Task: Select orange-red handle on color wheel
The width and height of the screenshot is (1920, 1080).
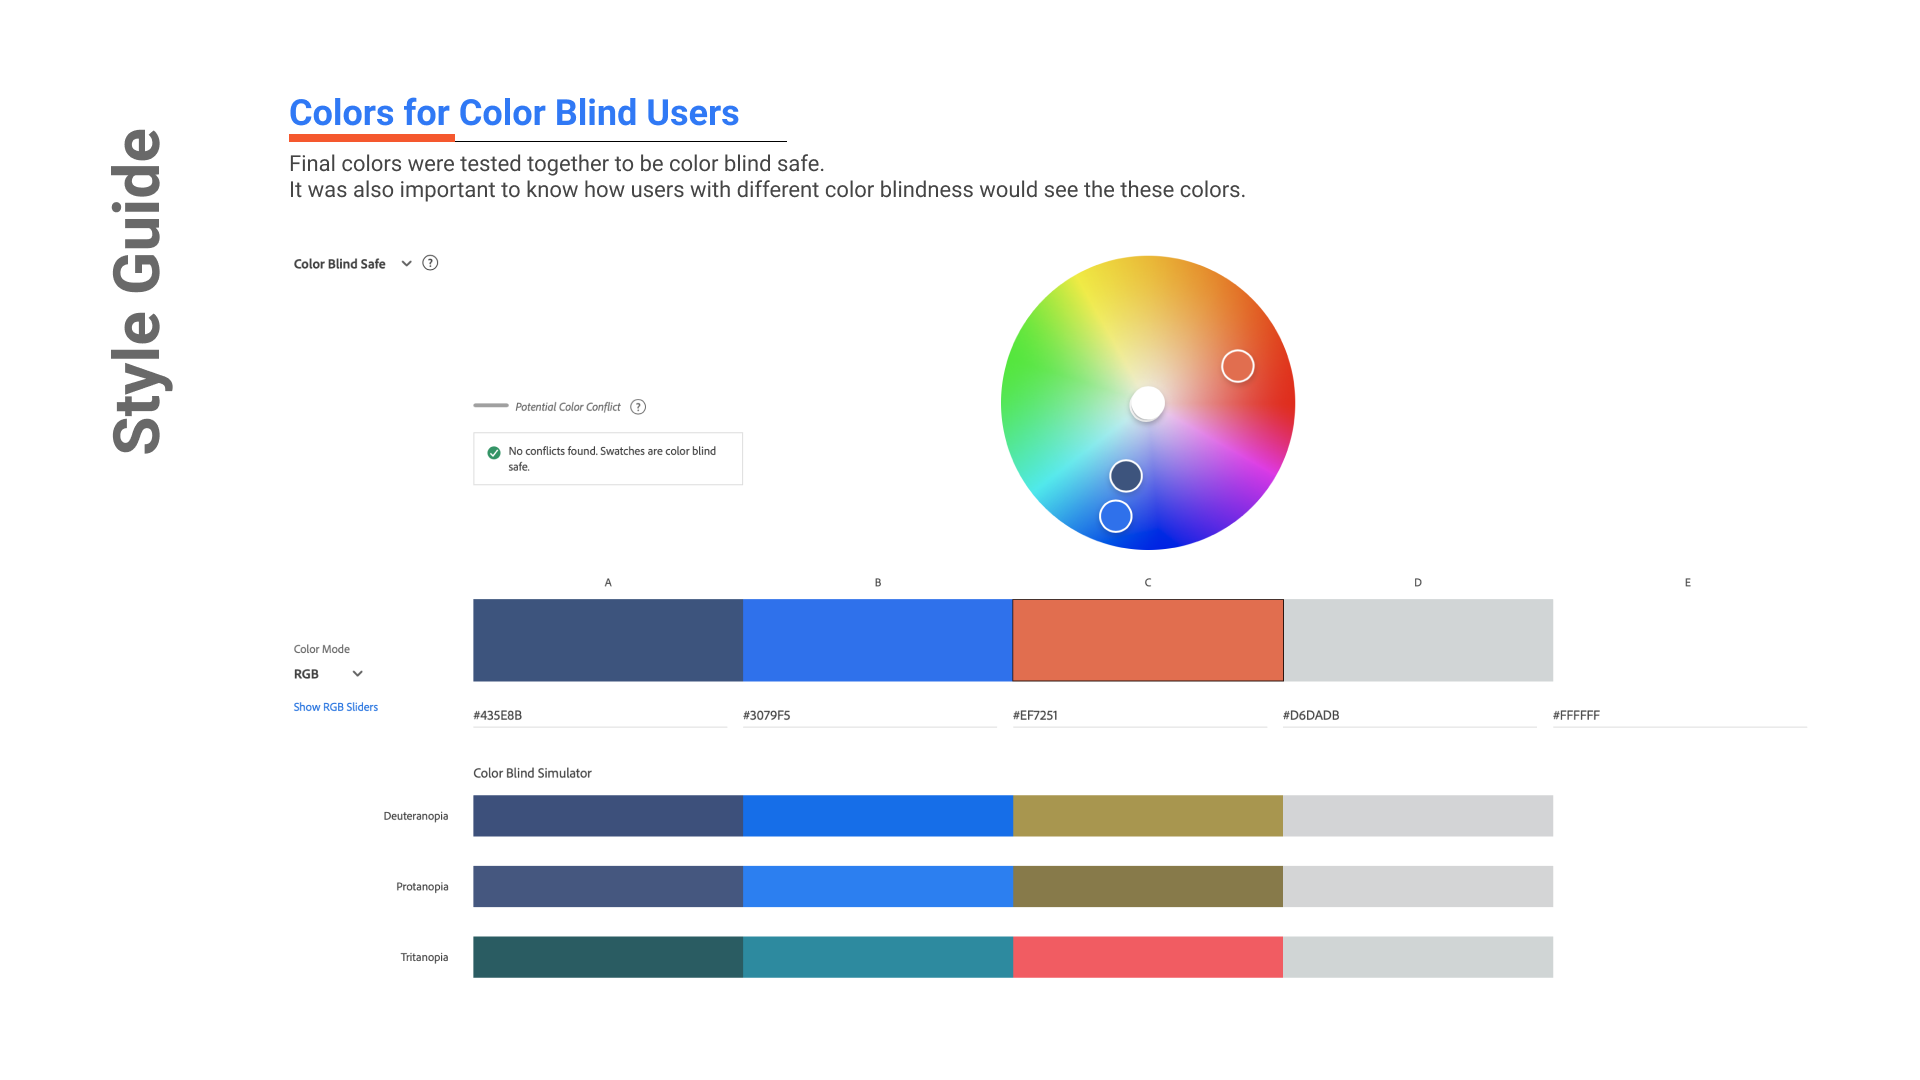Action: point(1237,366)
